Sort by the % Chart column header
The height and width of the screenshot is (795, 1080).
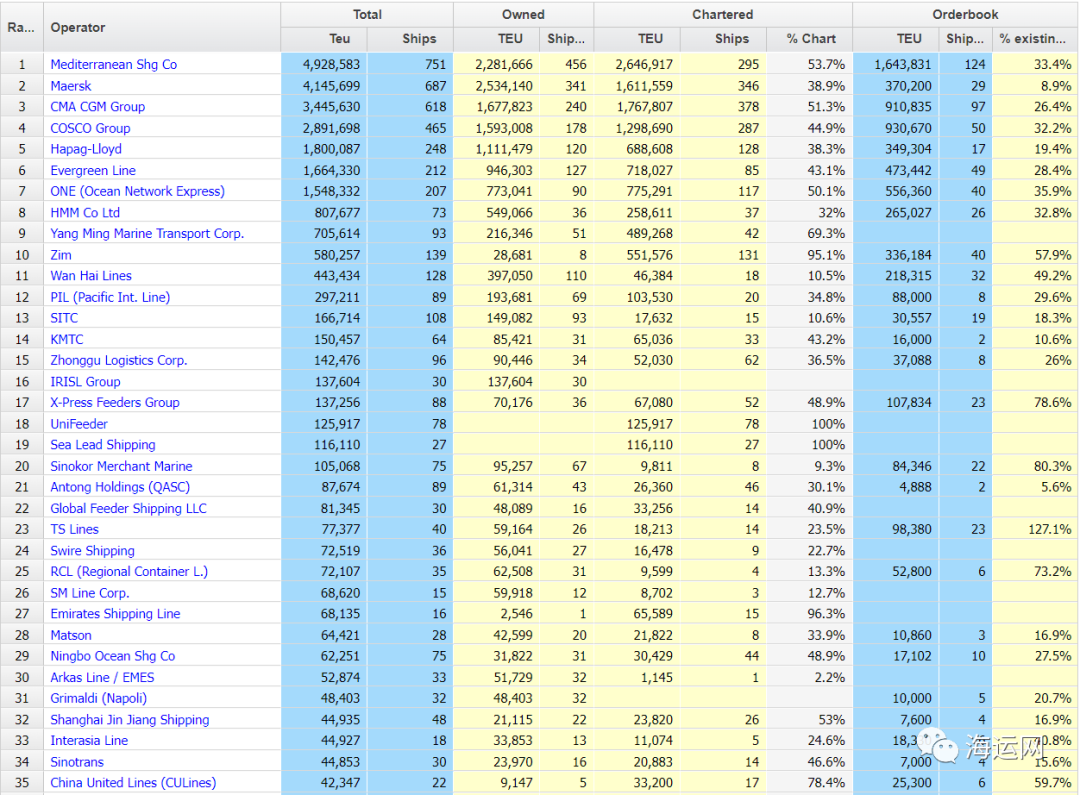[x=810, y=39]
